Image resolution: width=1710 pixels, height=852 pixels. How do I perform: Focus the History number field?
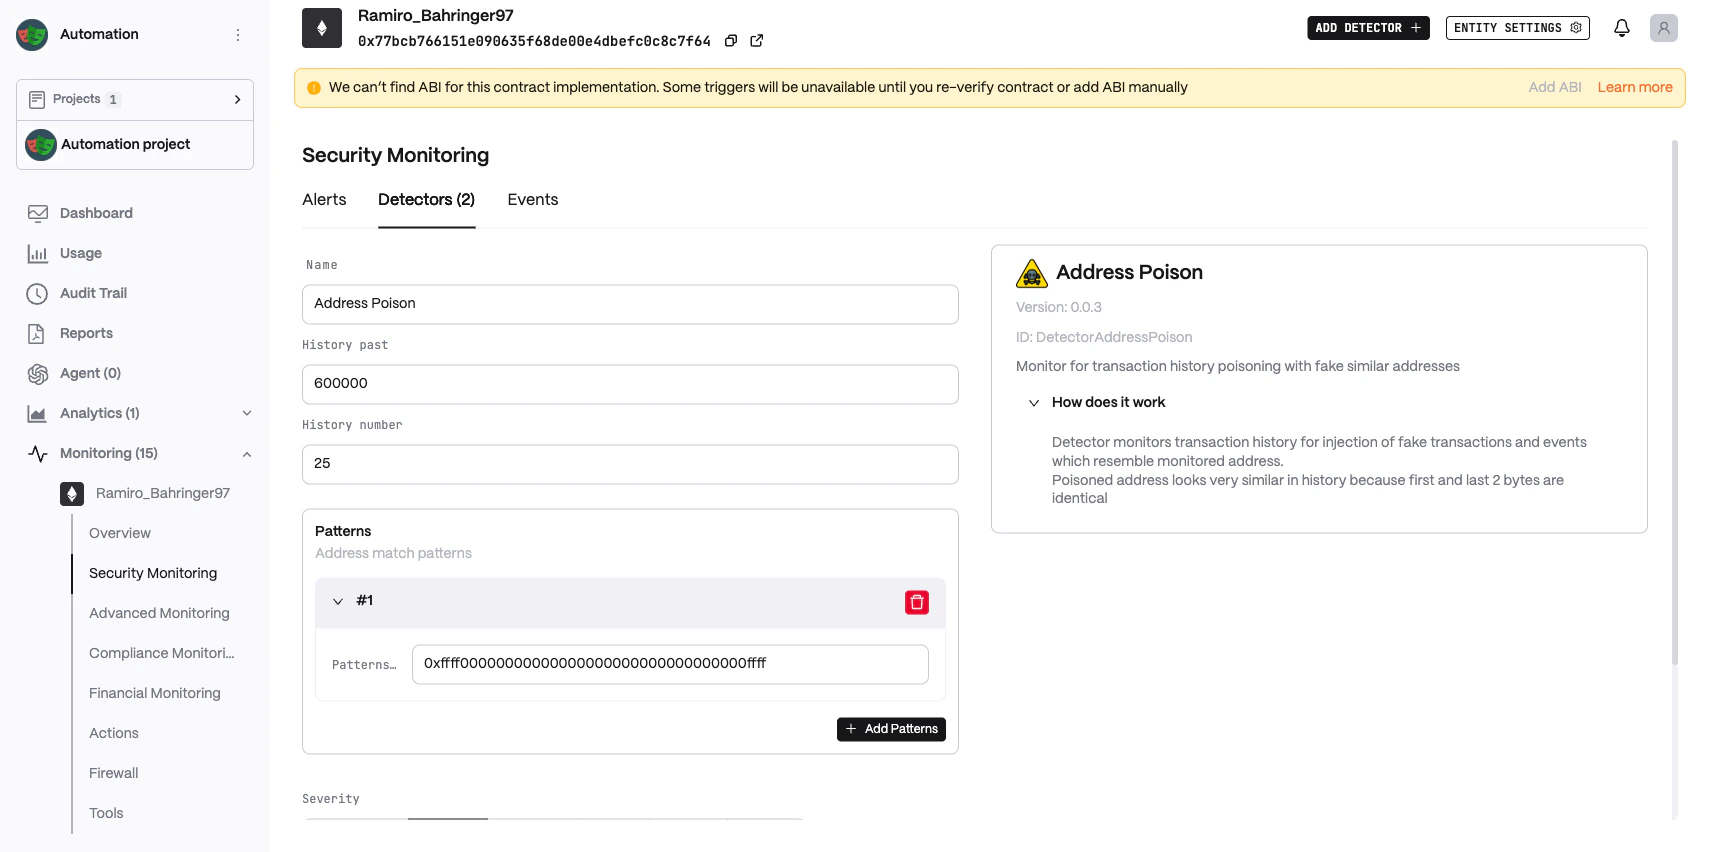click(x=630, y=464)
